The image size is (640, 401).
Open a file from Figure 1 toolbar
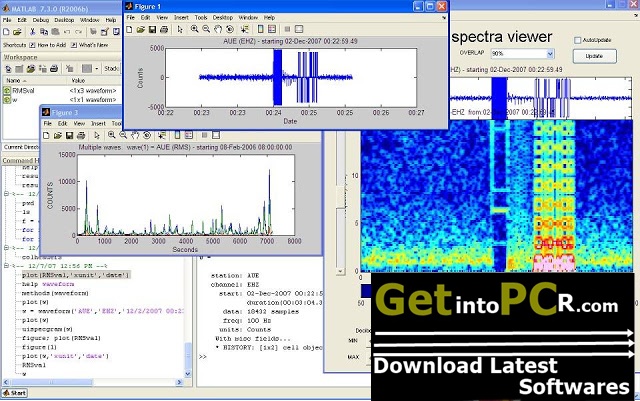click(140, 29)
